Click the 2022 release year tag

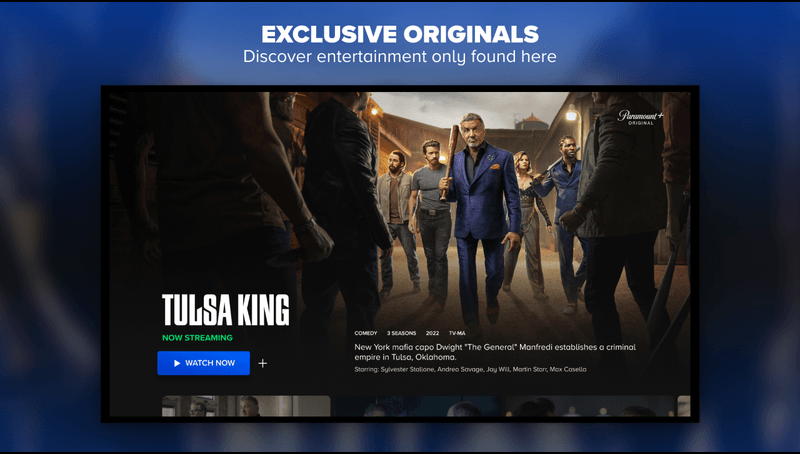point(432,333)
